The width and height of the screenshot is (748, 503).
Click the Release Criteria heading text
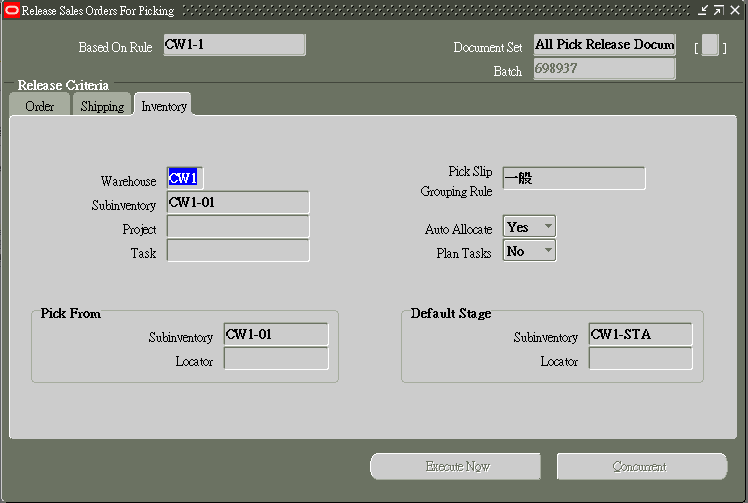[x=63, y=85]
